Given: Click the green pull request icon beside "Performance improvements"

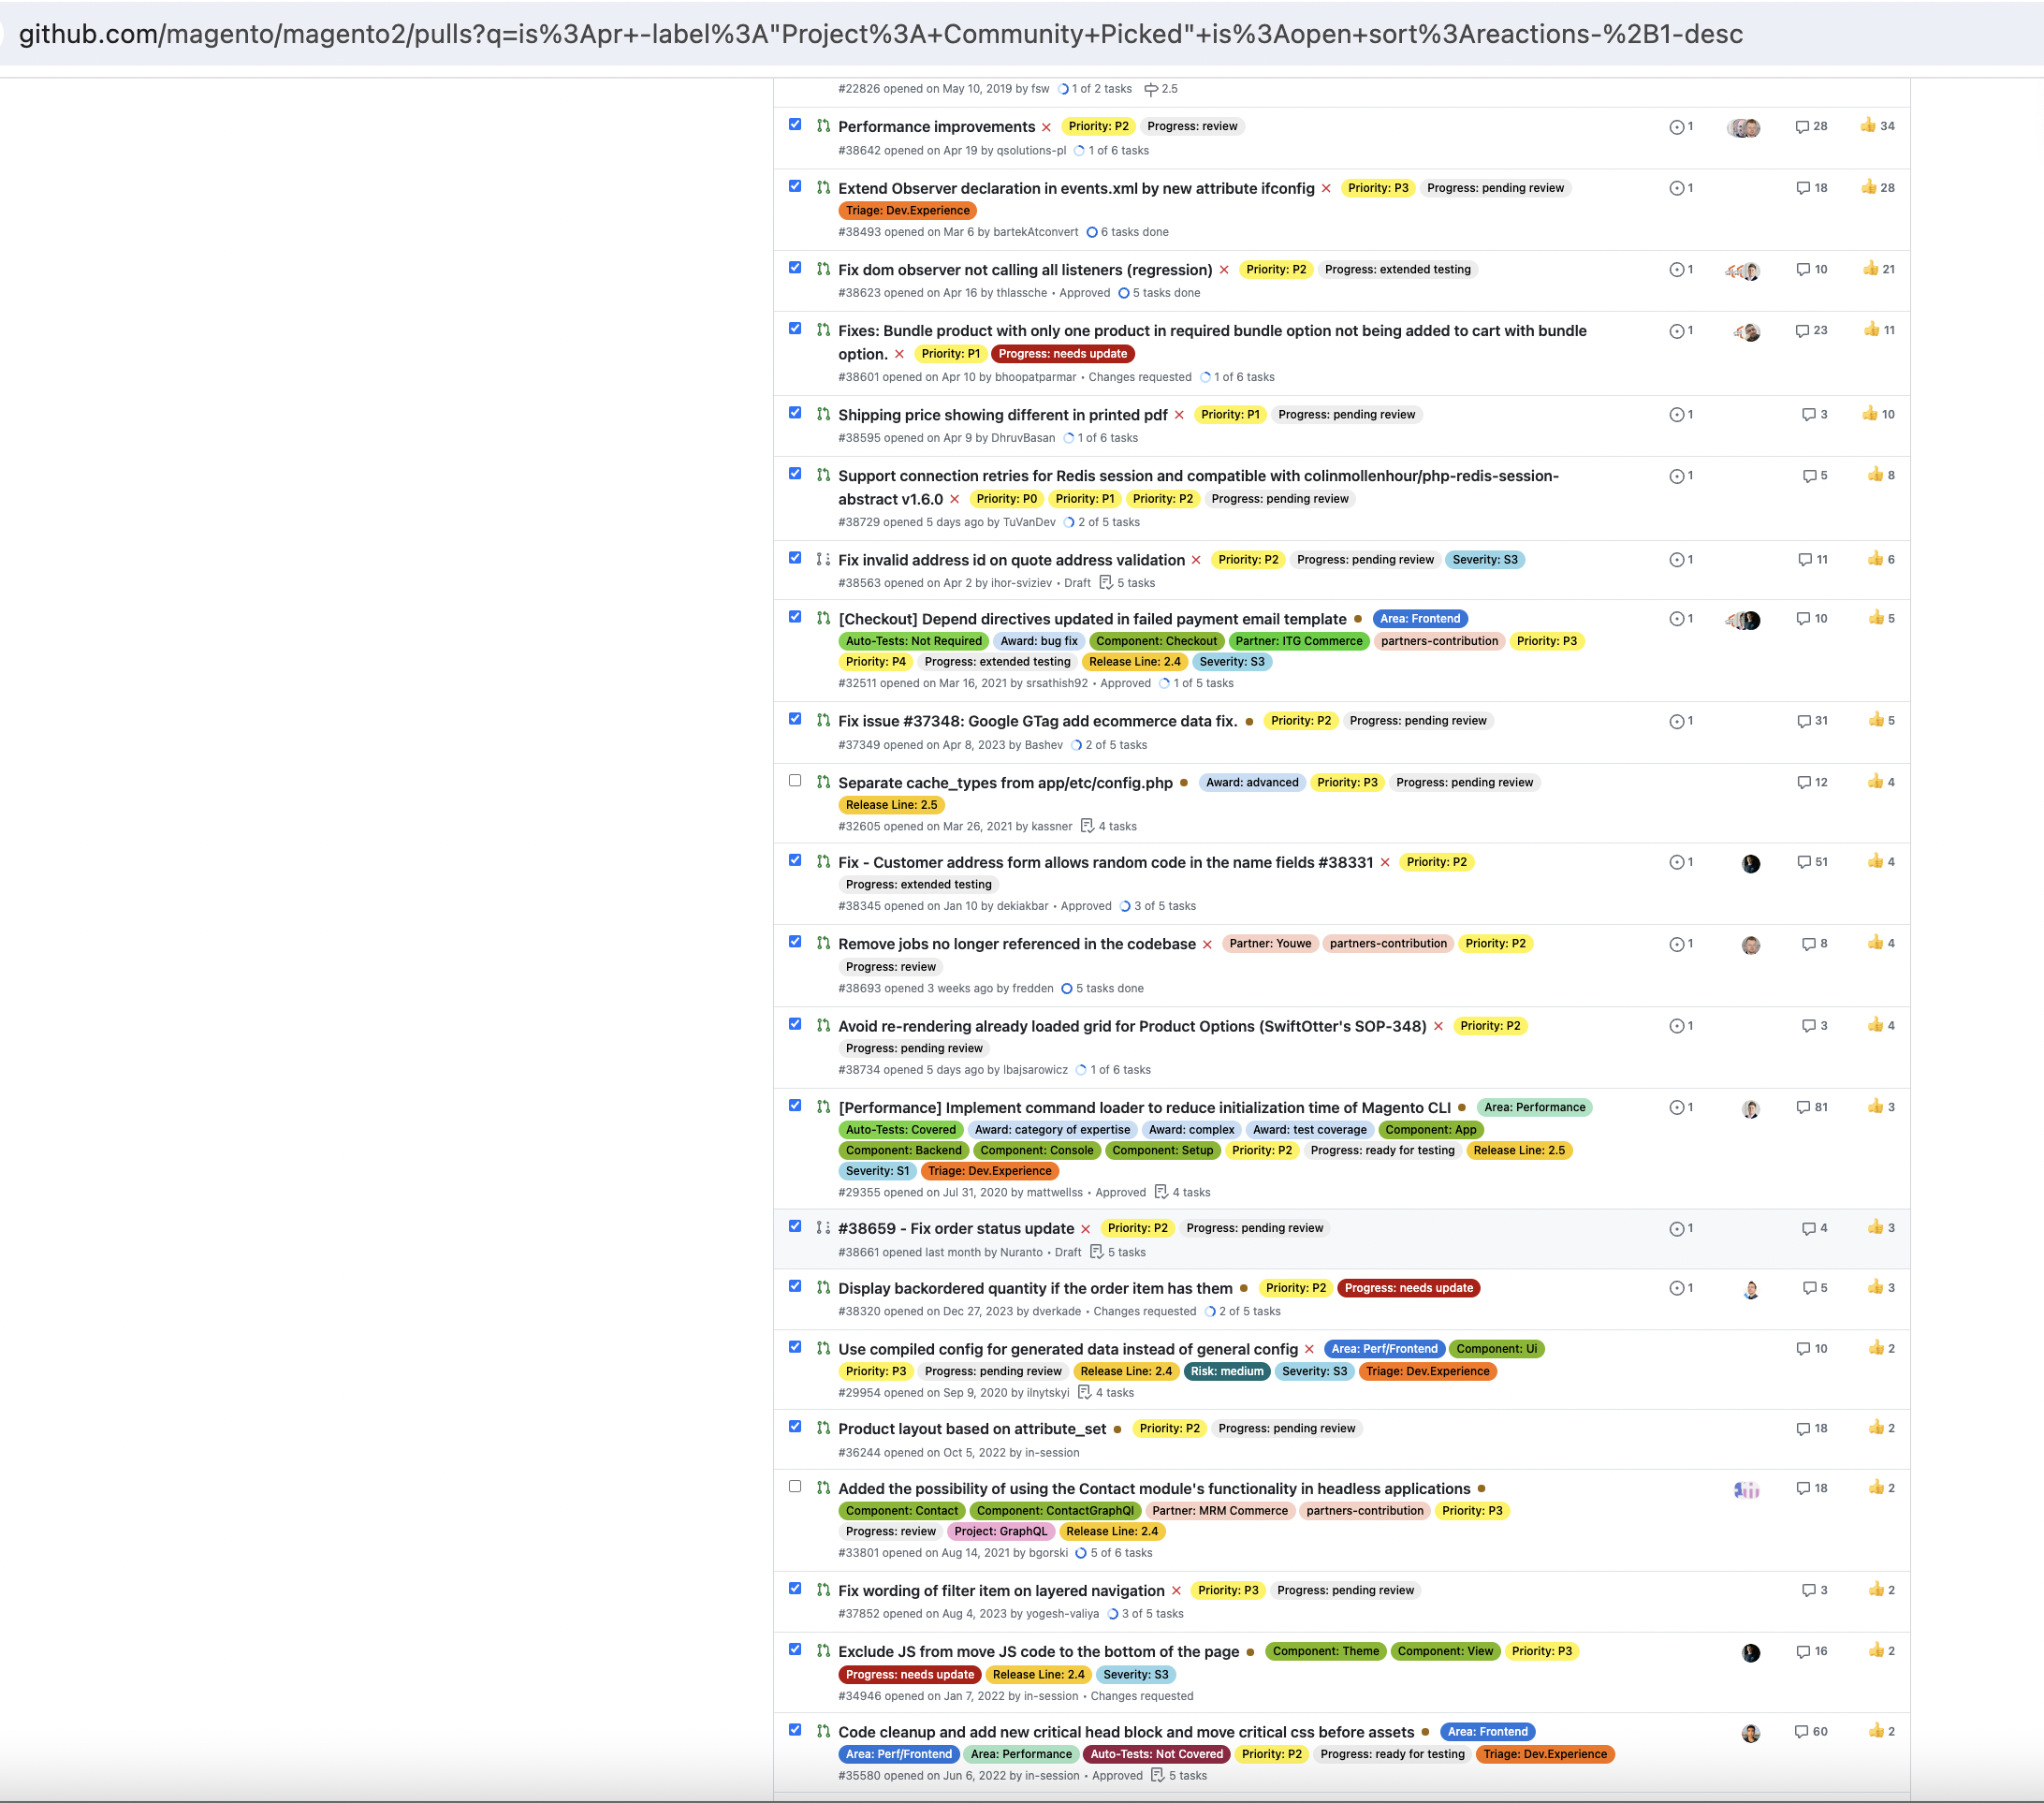Looking at the screenshot, I should [823, 126].
